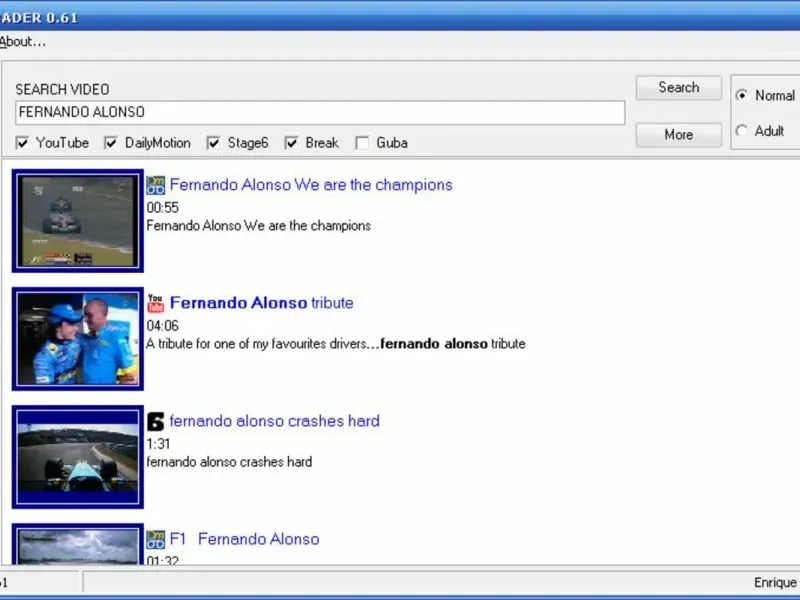Open 'fernando alonso crashes hard' link
The width and height of the screenshot is (800, 600).
tap(274, 421)
